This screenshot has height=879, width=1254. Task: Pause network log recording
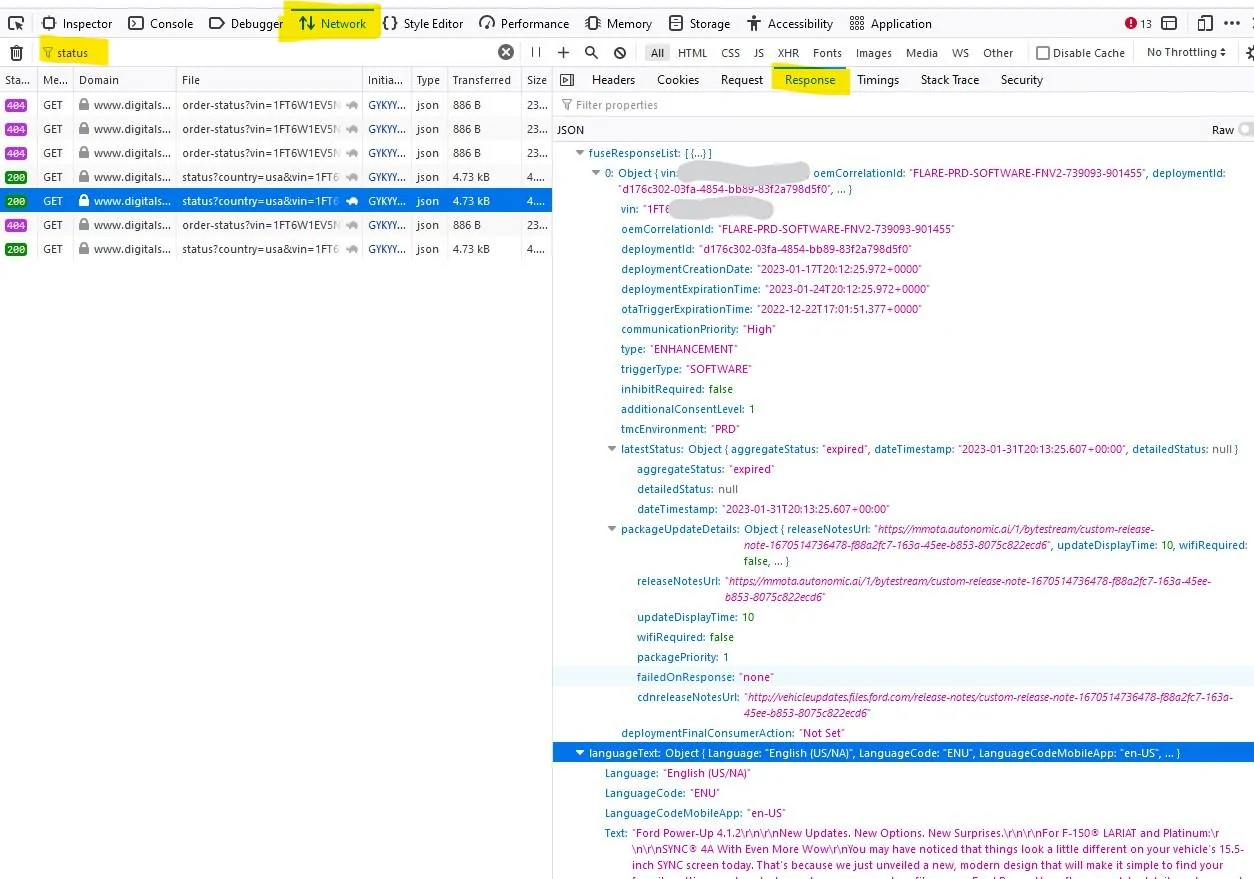click(x=536, y=52)
